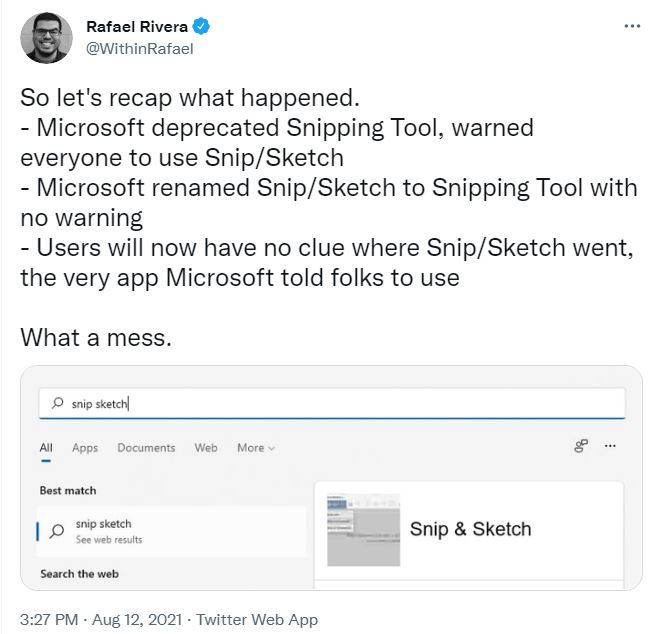The height and width of the screenshot is (634, 649).
Task: Select the All search tab
Action: [46, 448]
